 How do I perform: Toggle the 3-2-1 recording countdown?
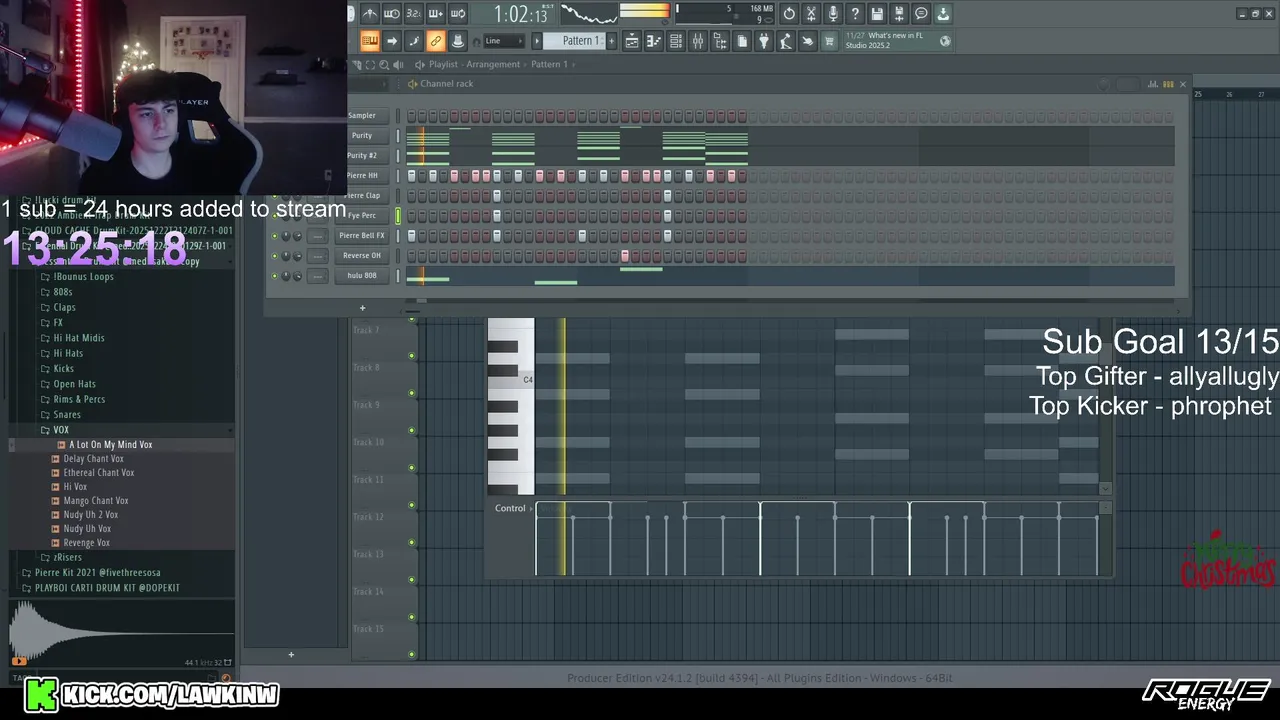click(x=414, y=14)
